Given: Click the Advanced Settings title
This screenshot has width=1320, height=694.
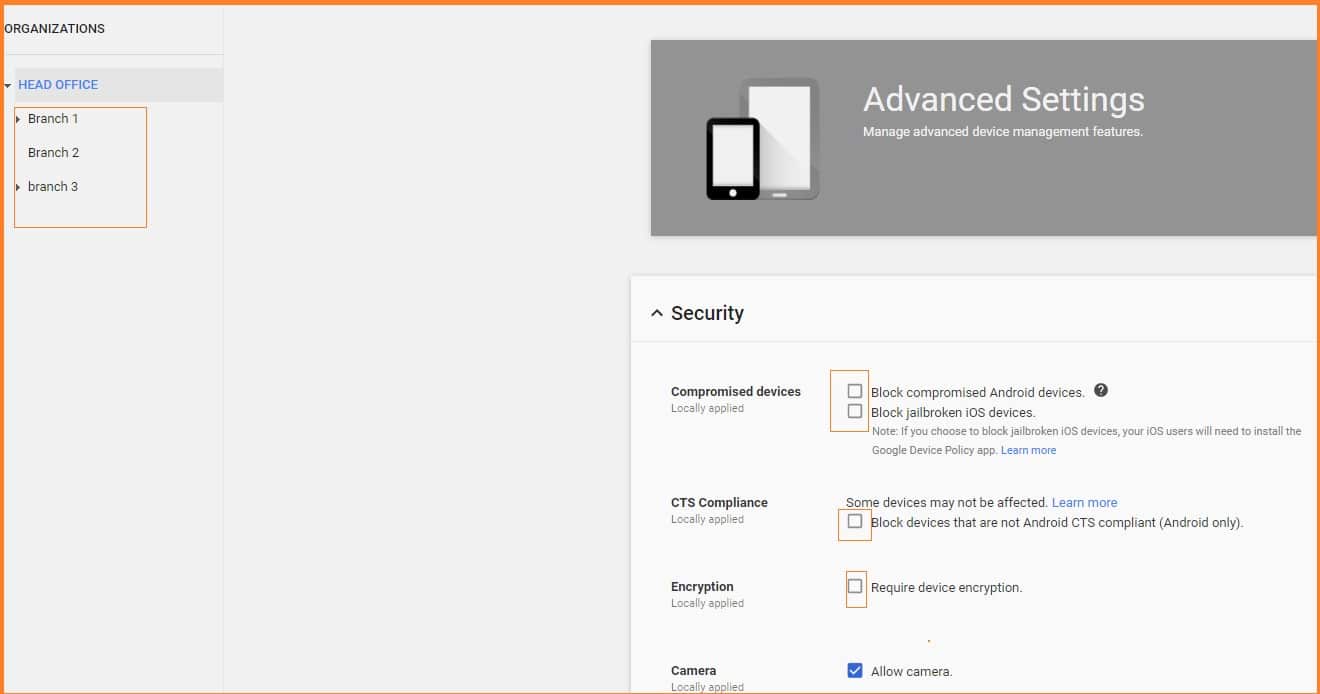Looking at the screenshot, I should click(x=1003, y=100).
